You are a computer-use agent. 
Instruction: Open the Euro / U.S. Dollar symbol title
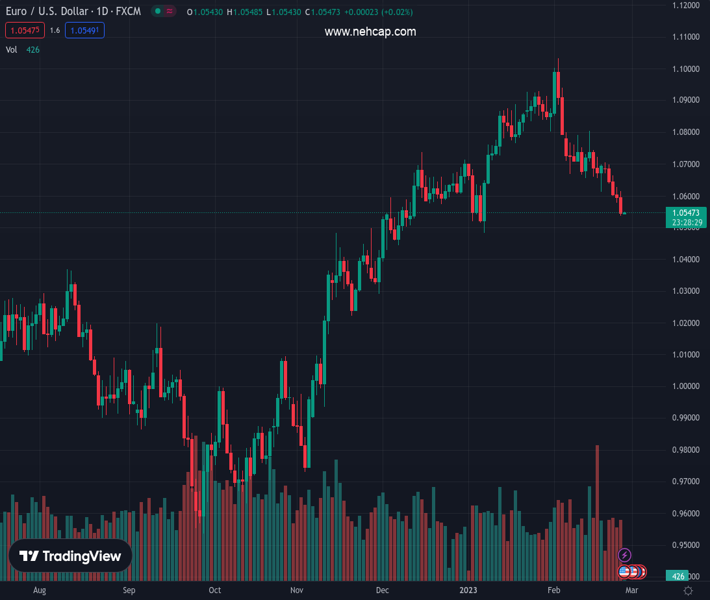pos(72,12)
